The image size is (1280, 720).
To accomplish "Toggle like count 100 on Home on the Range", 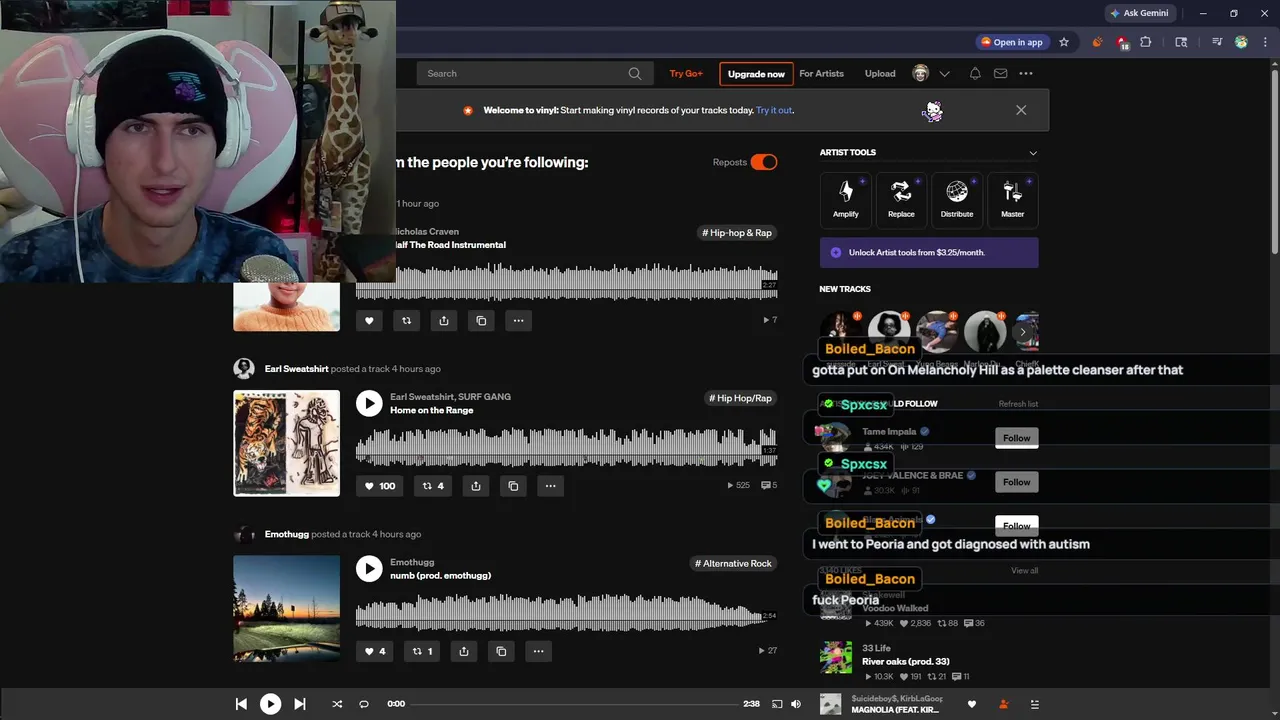I will point(380,486).
